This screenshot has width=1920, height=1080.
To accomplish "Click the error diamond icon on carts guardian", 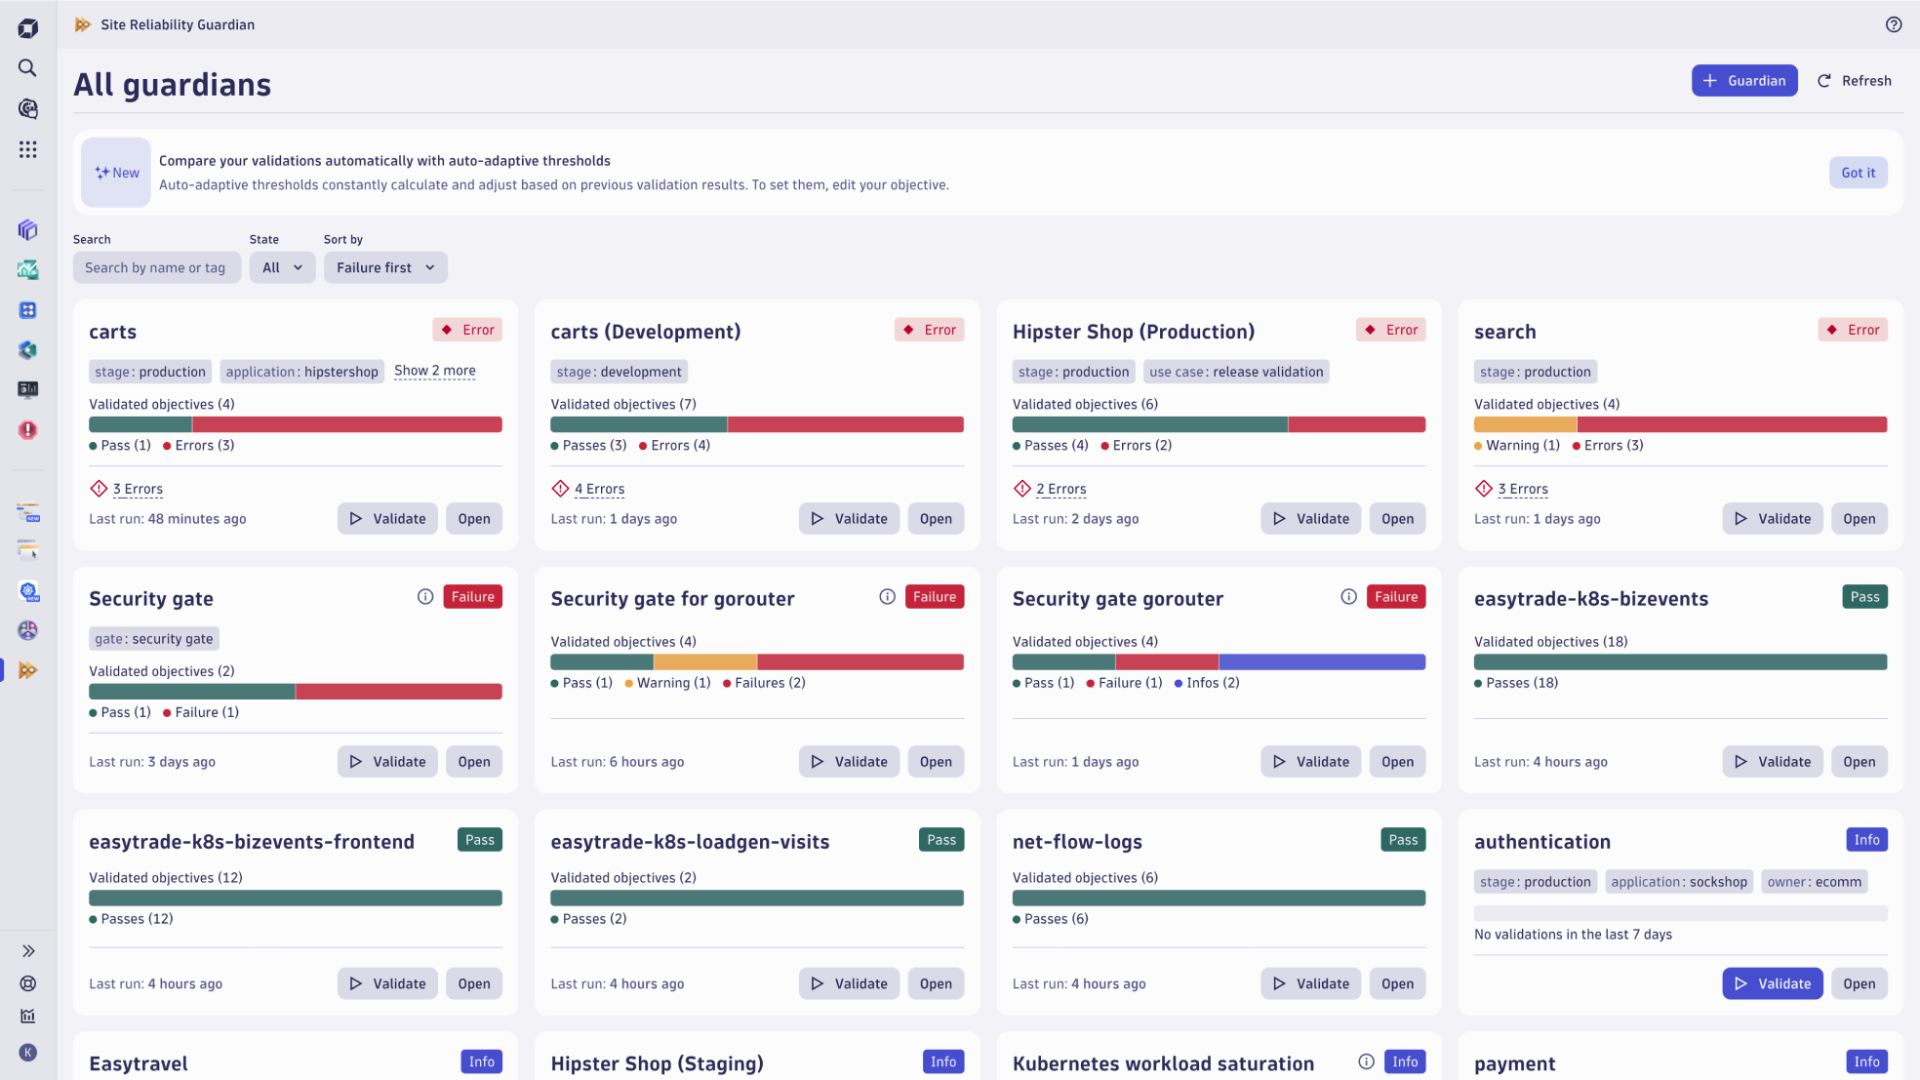I will [x=98, y=488].
